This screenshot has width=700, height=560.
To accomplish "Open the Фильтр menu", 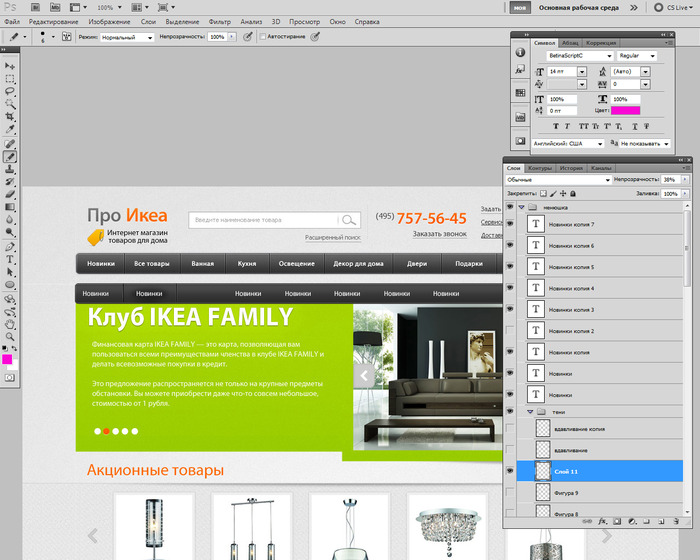I will (x=220, y=21).
